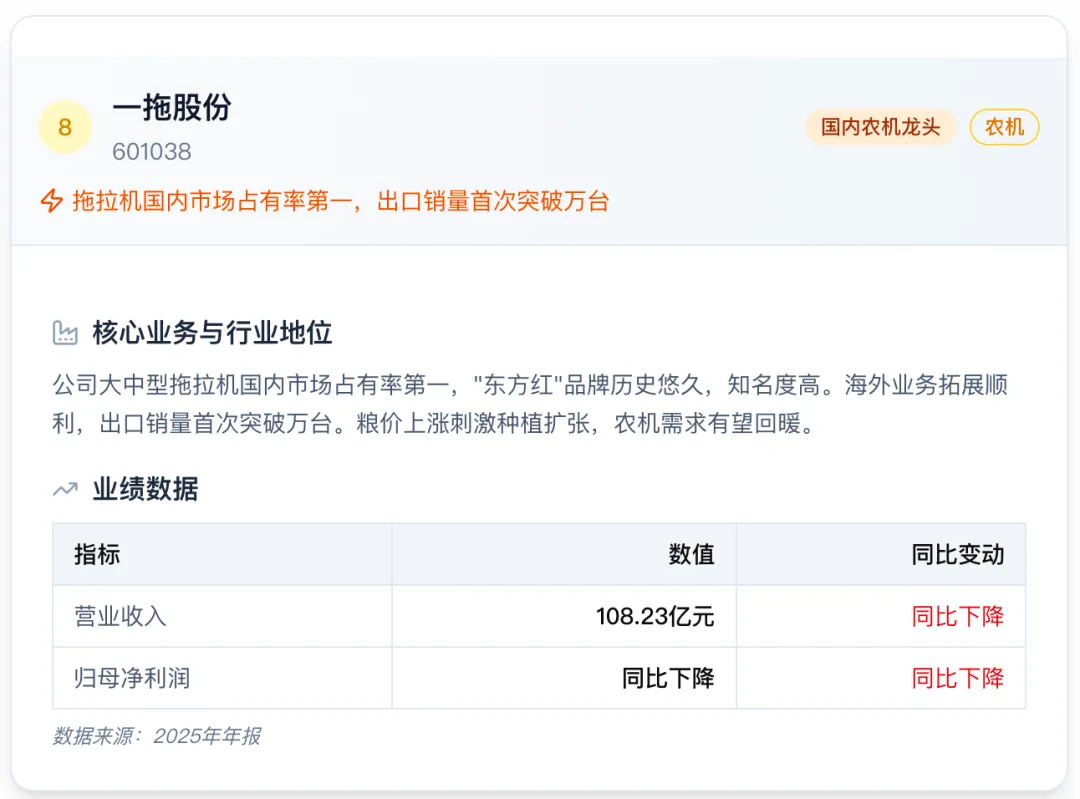Image resolution: width=1080 pixels, height=799 pixels.
Task: Click the trending arrow icon beside 业绩数据
Action: (65, 490)
